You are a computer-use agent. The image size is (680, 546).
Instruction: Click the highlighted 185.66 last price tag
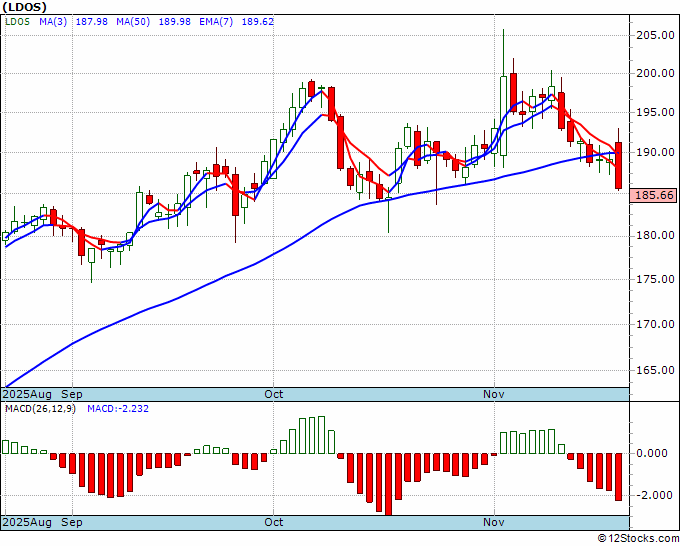(x=654, y=195)
